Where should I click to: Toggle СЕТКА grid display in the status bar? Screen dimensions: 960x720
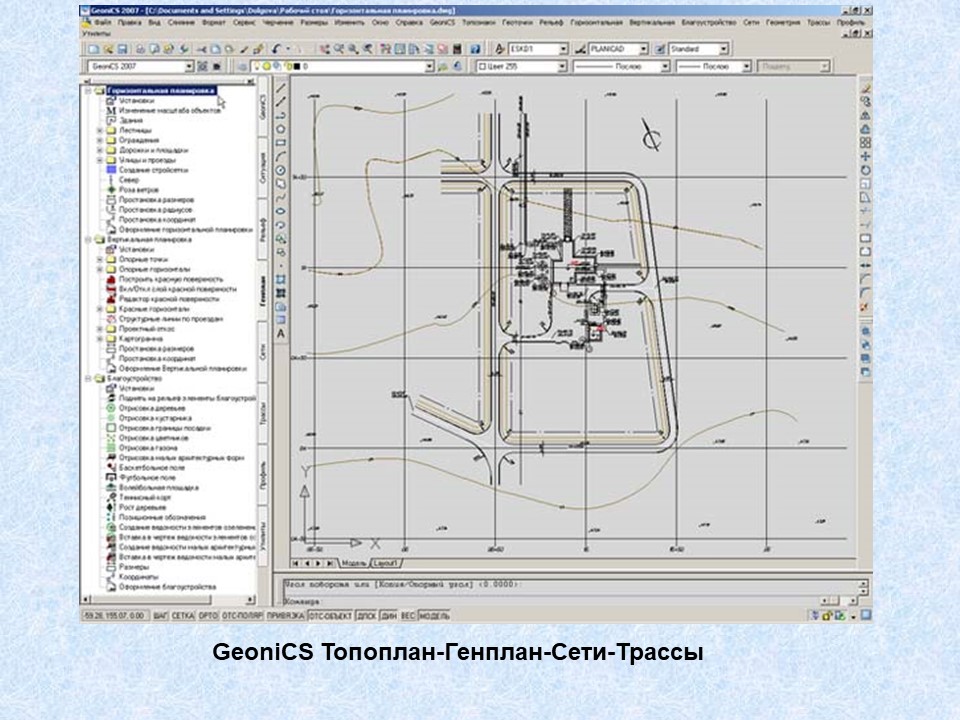[182, 615]
